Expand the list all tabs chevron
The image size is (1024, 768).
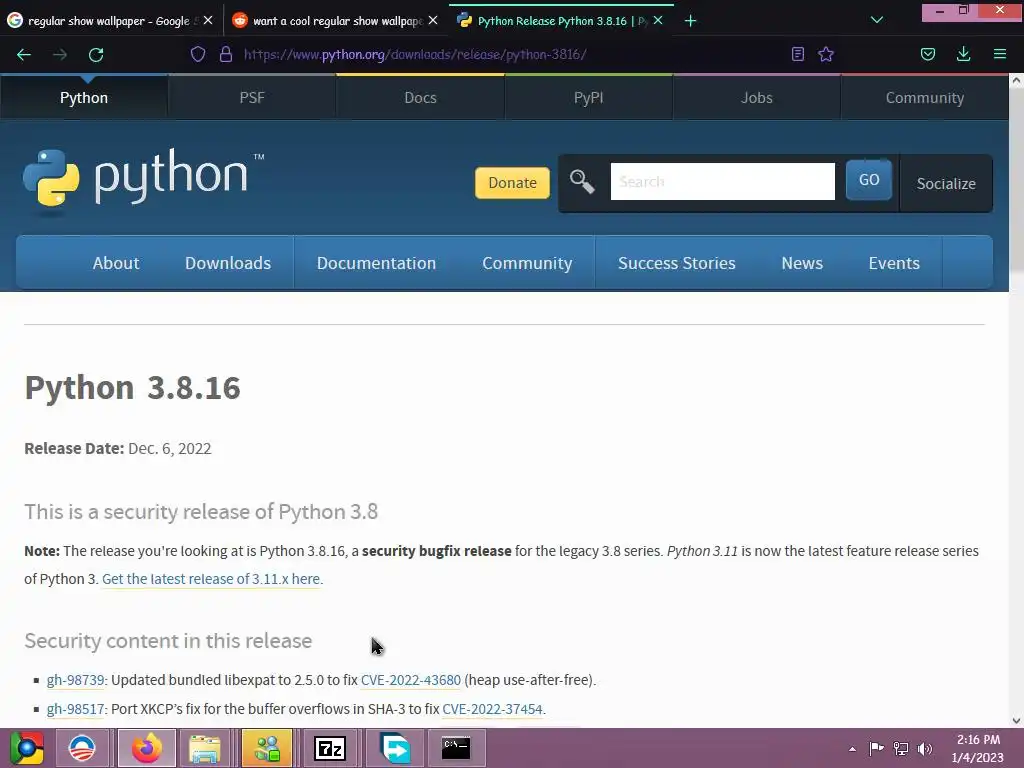coord(877,20)
